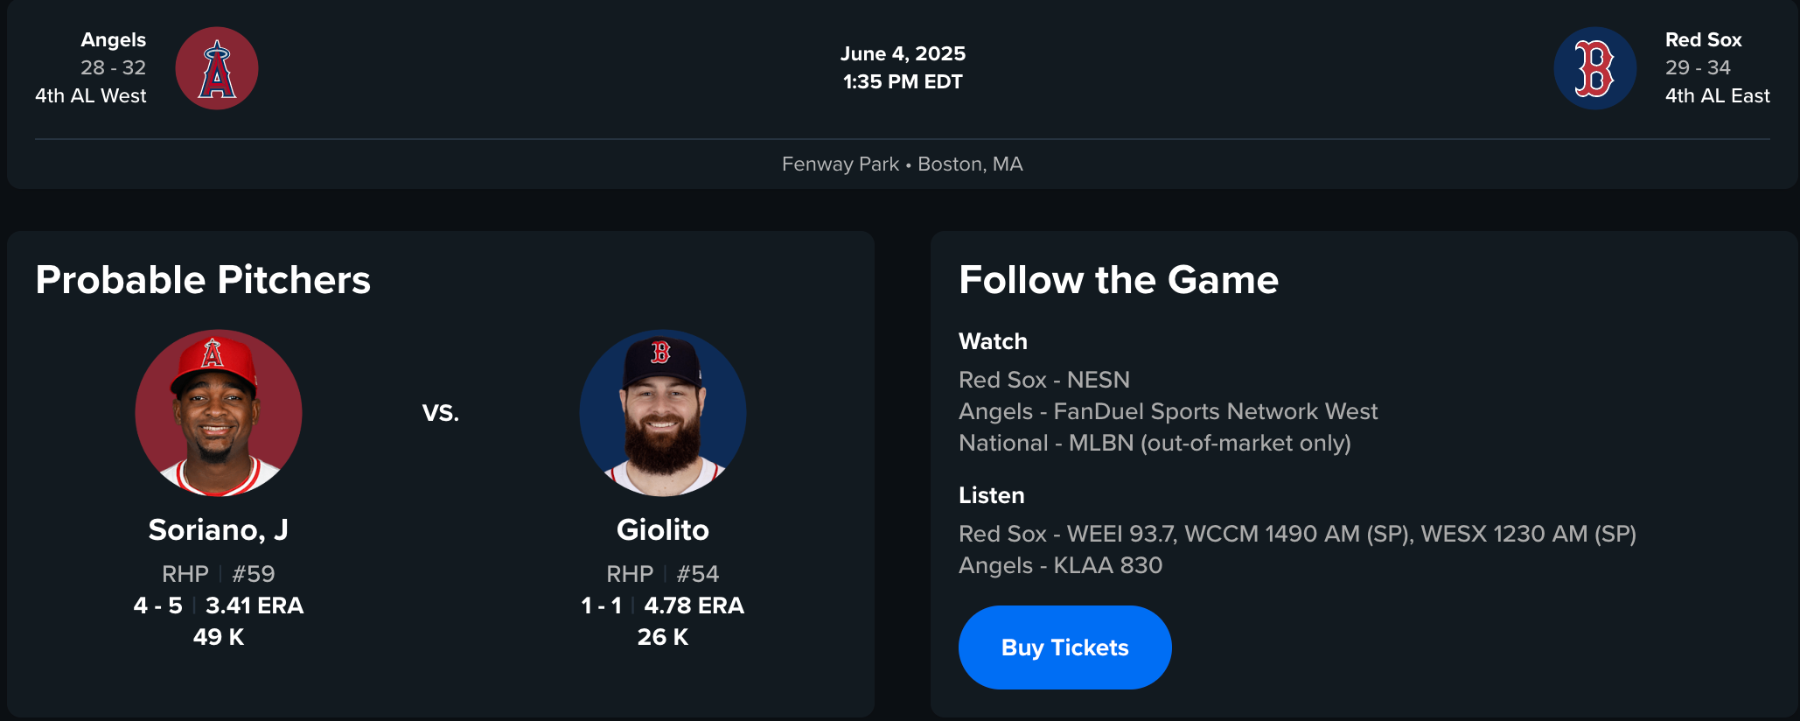Click Giolito's 4.78 ERA stat
Viewport: 1800px width, 721px height.
693,606
